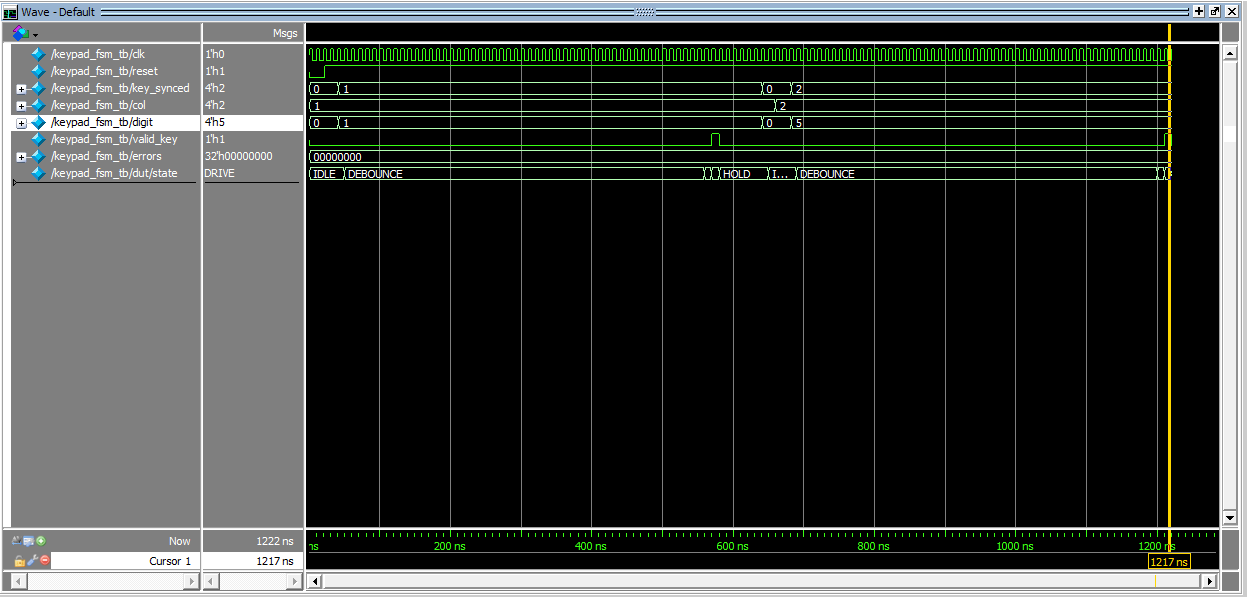Screen dimensions: 1247x597
Task: Click the 32'h00000000 errors value
Action: (238, 156)
